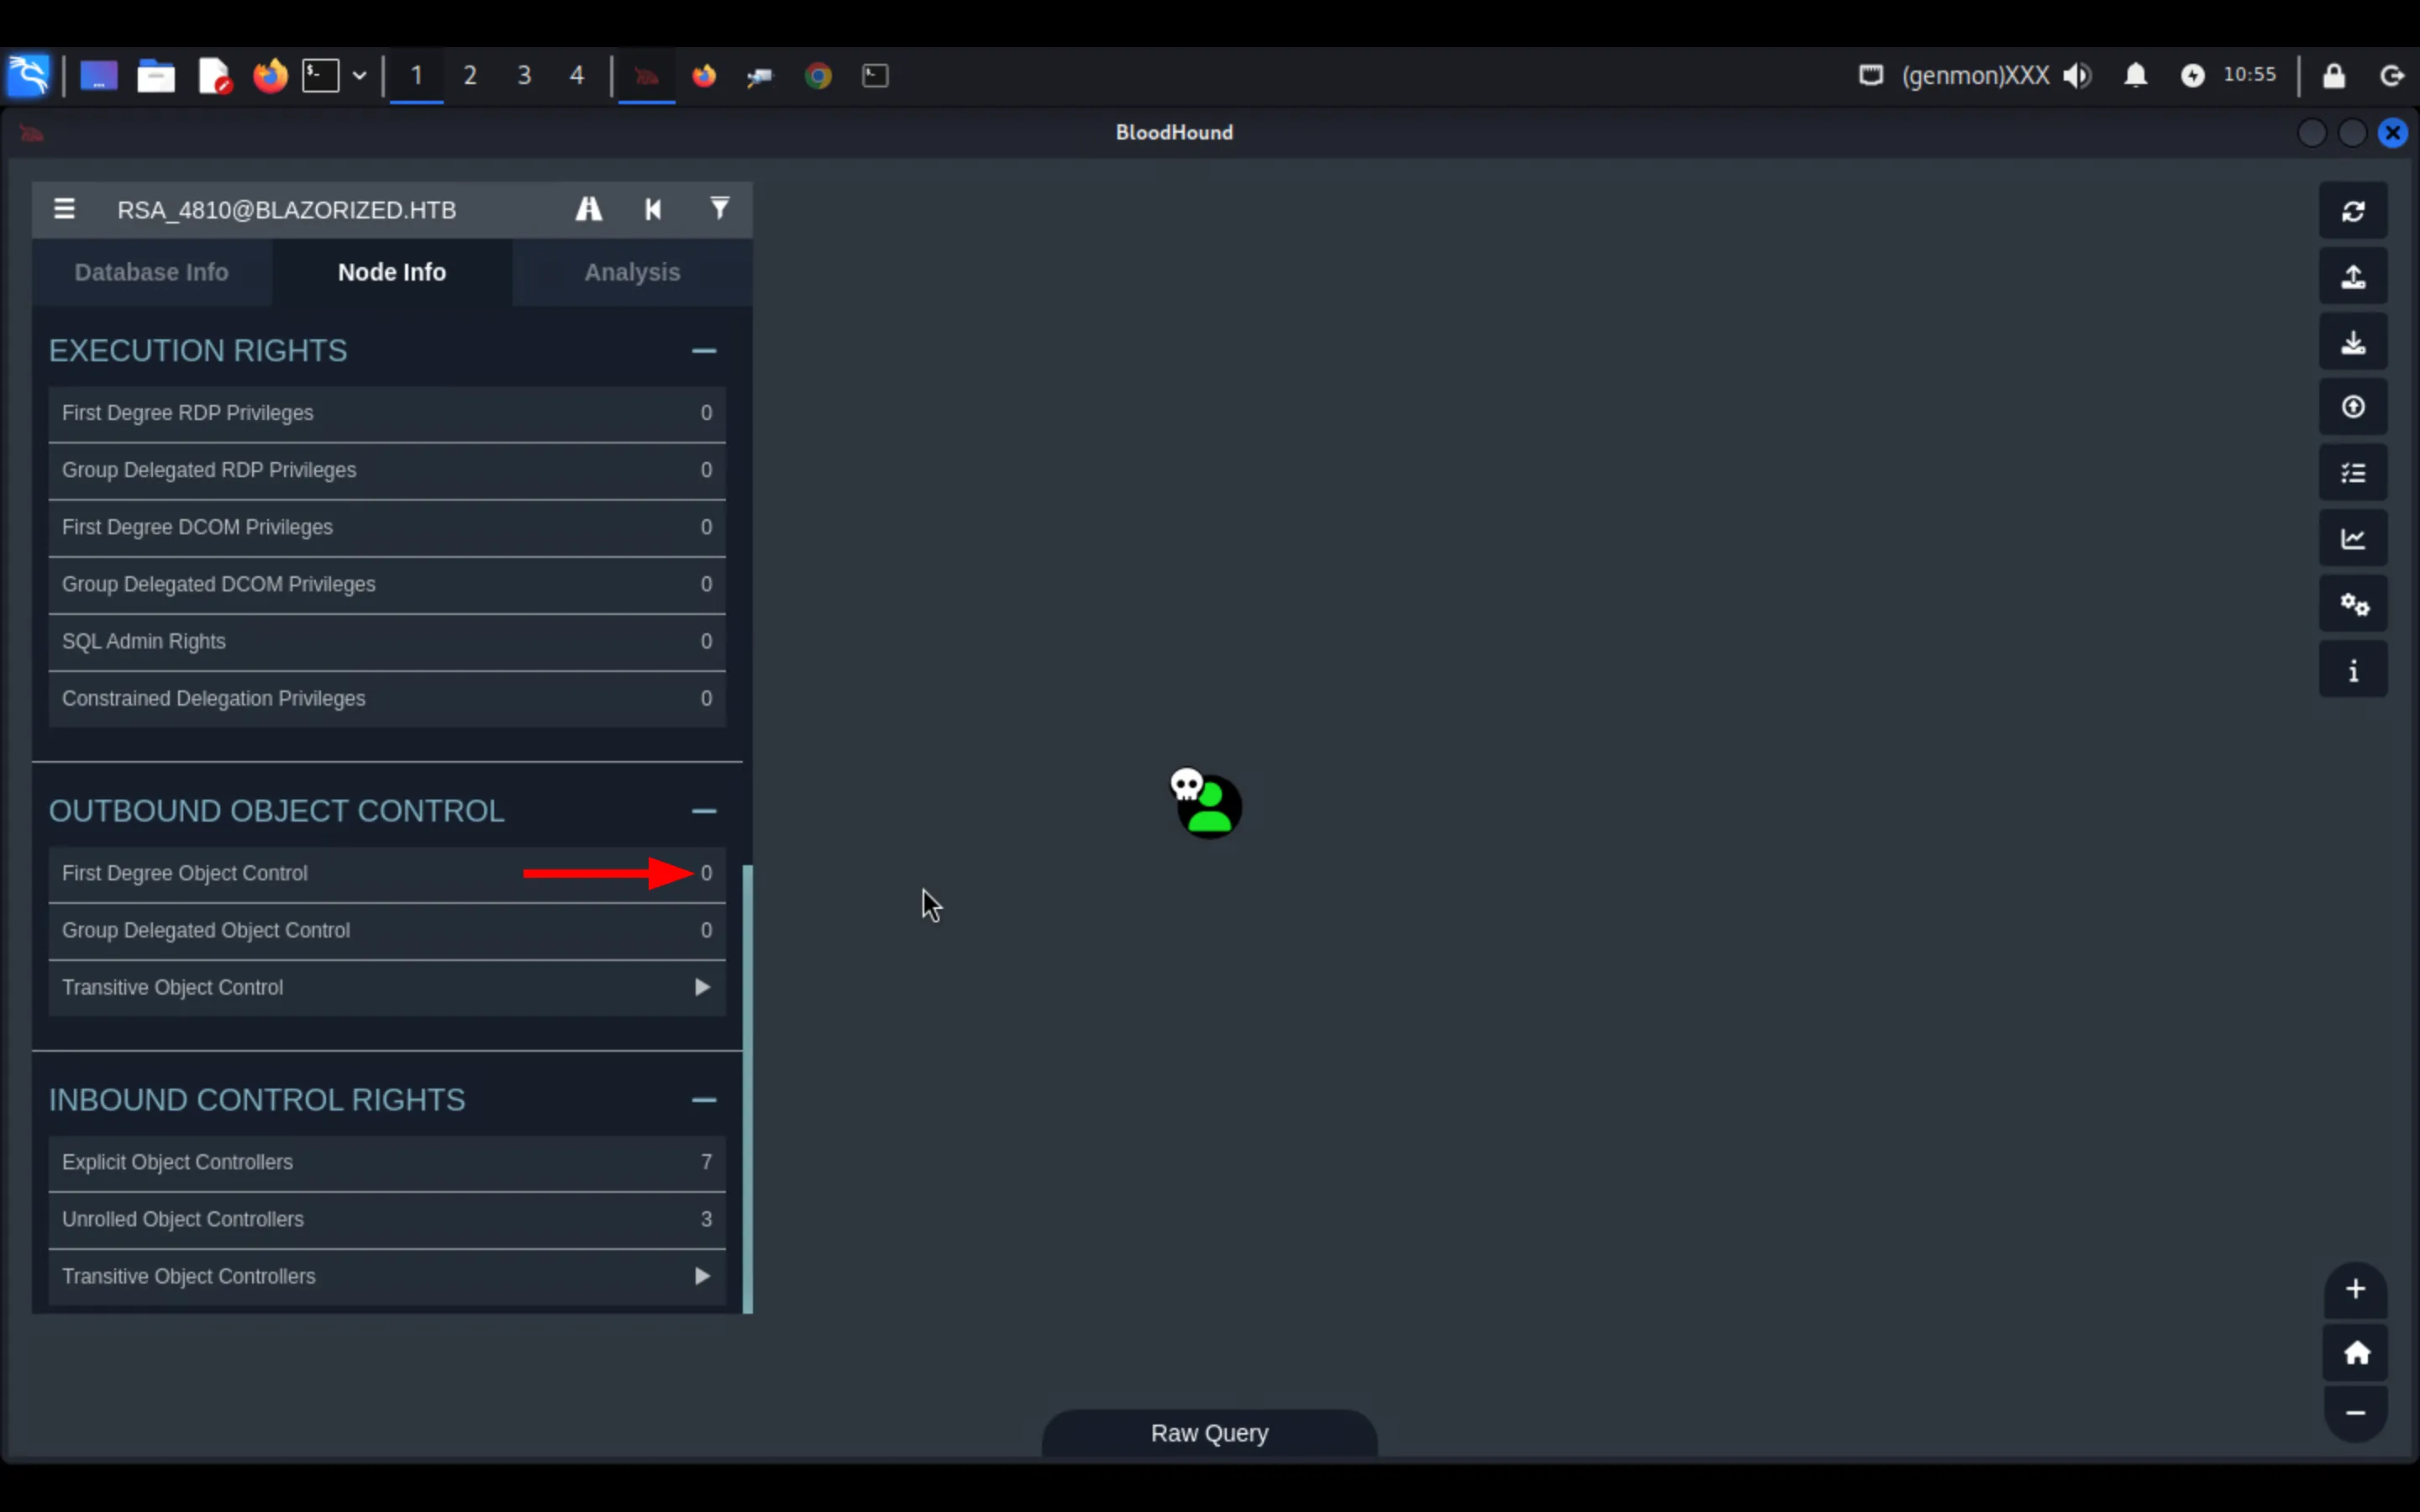The image size is (2420, 1512).
Task: Collapse the Outbound Object Control section
Action: [704, 811]
